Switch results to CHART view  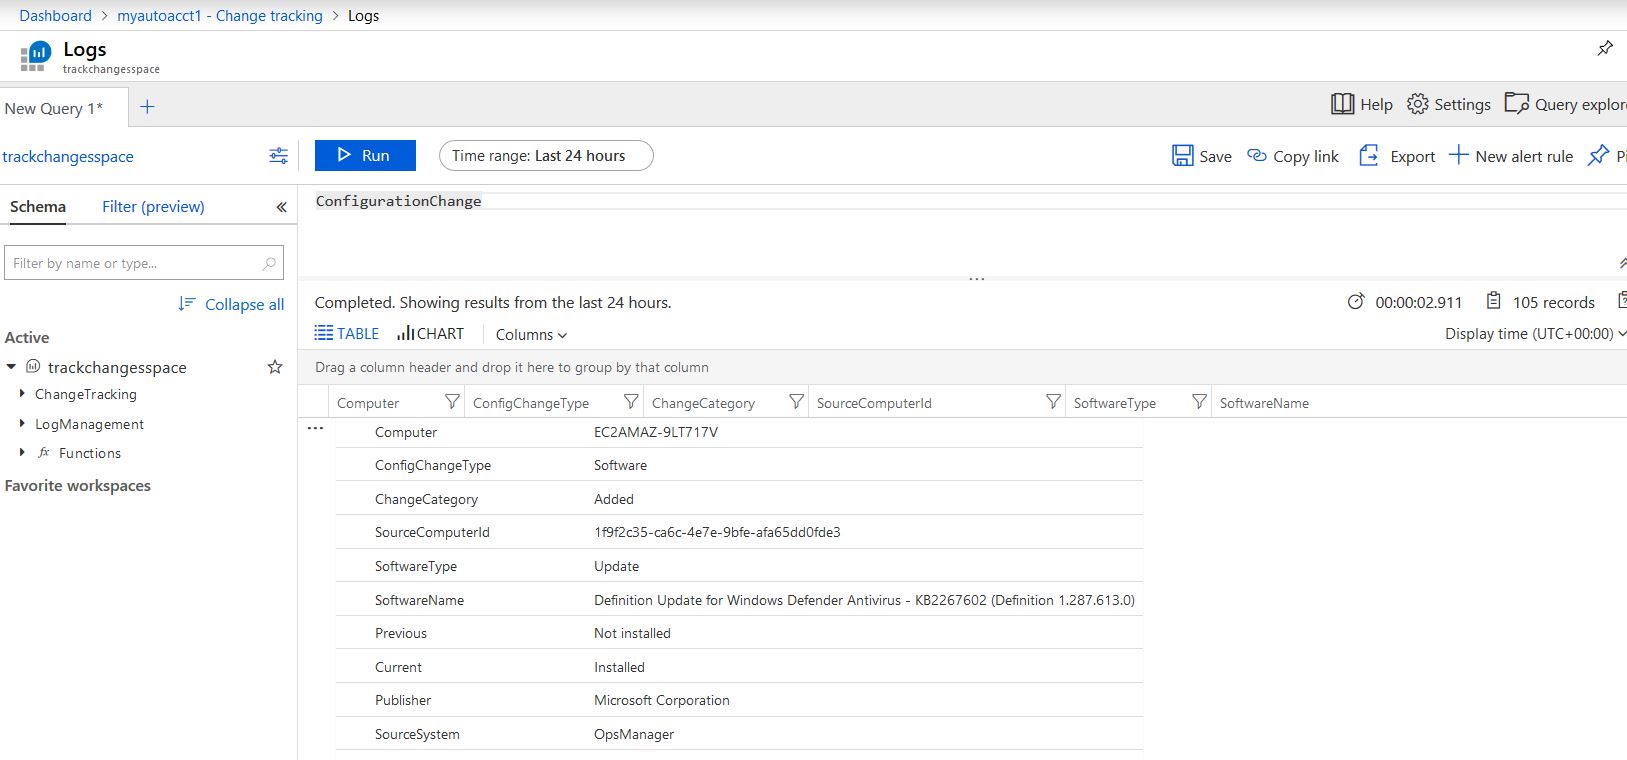431,334
